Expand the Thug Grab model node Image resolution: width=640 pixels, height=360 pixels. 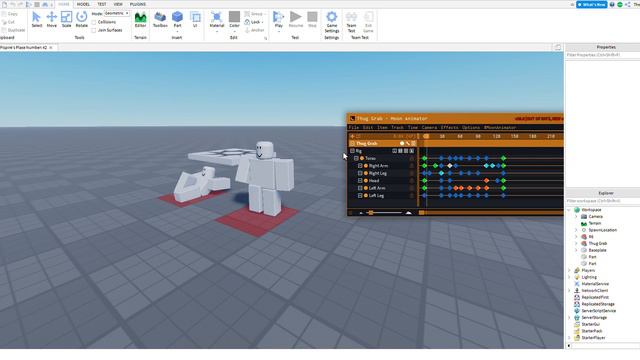point(576,243)
